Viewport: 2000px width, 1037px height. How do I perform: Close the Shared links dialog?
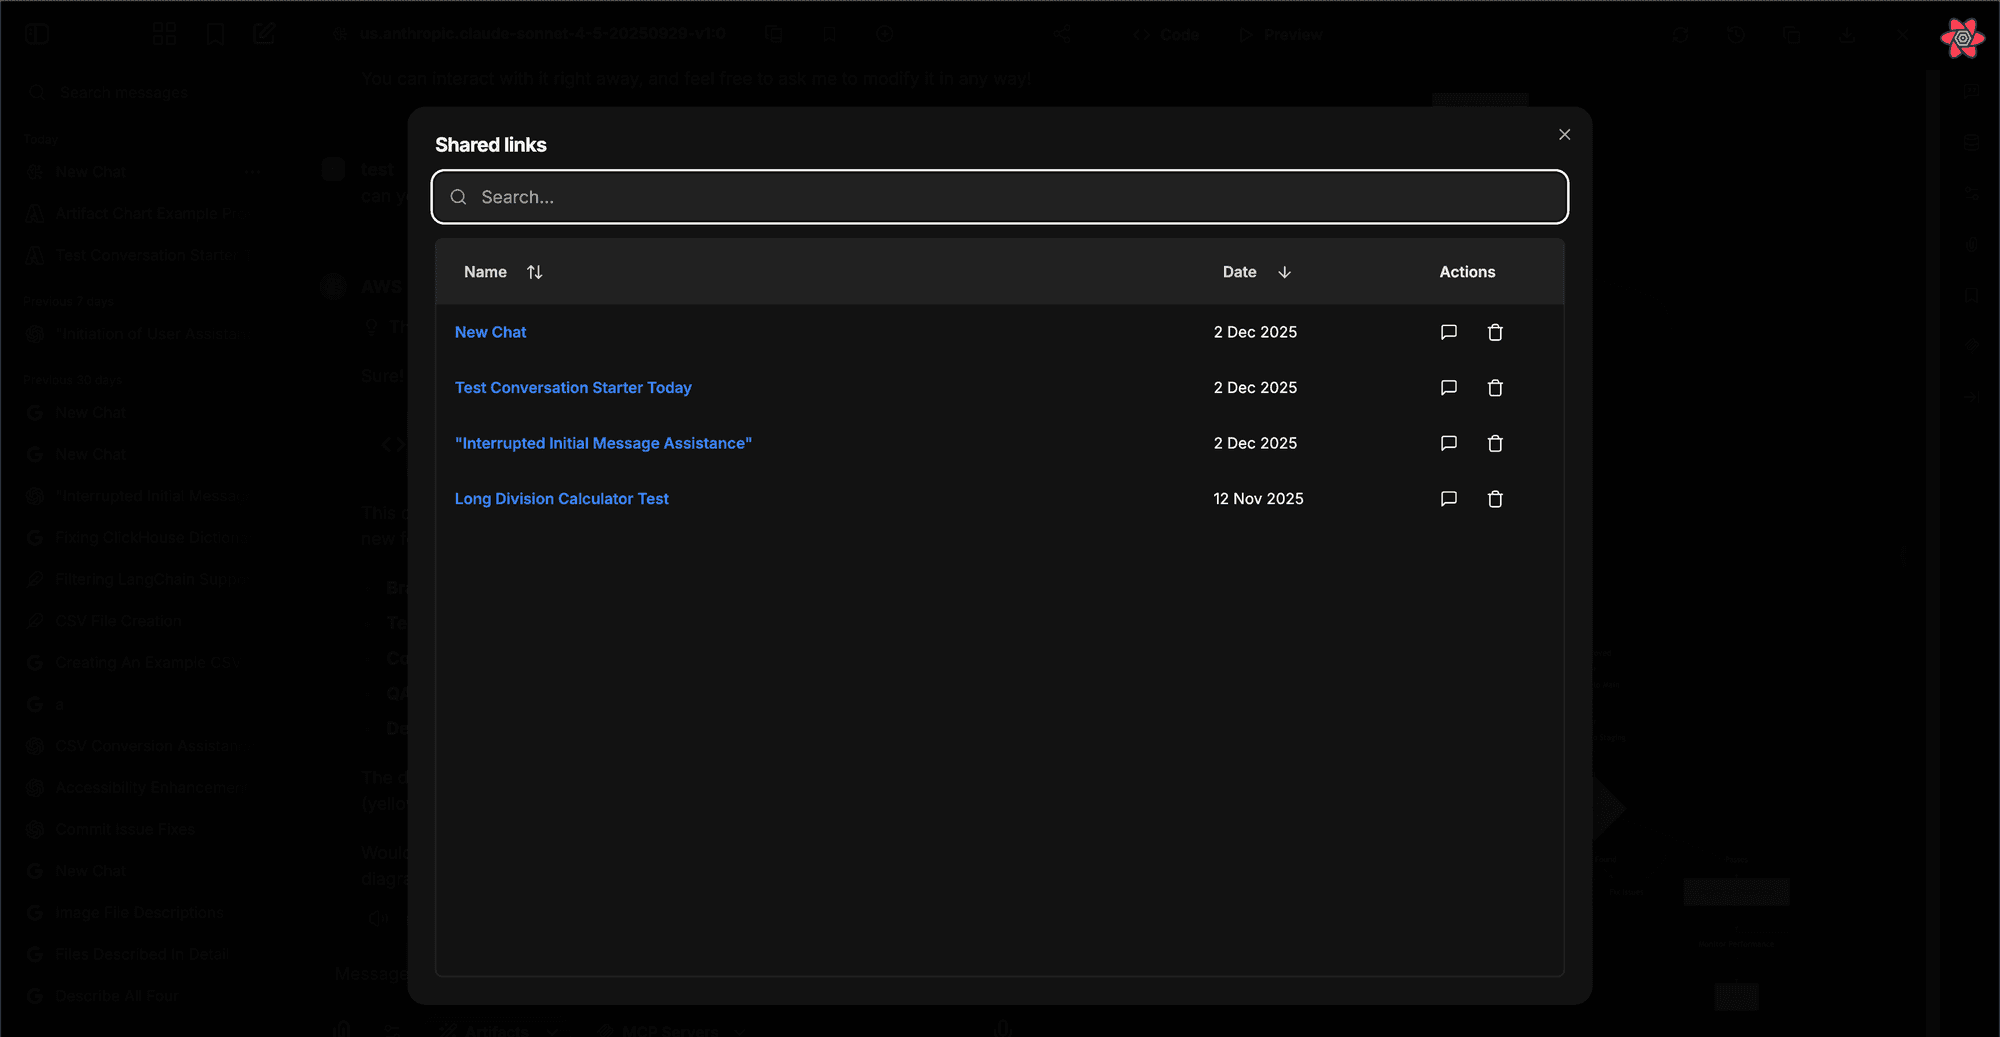coord(1564,135)
